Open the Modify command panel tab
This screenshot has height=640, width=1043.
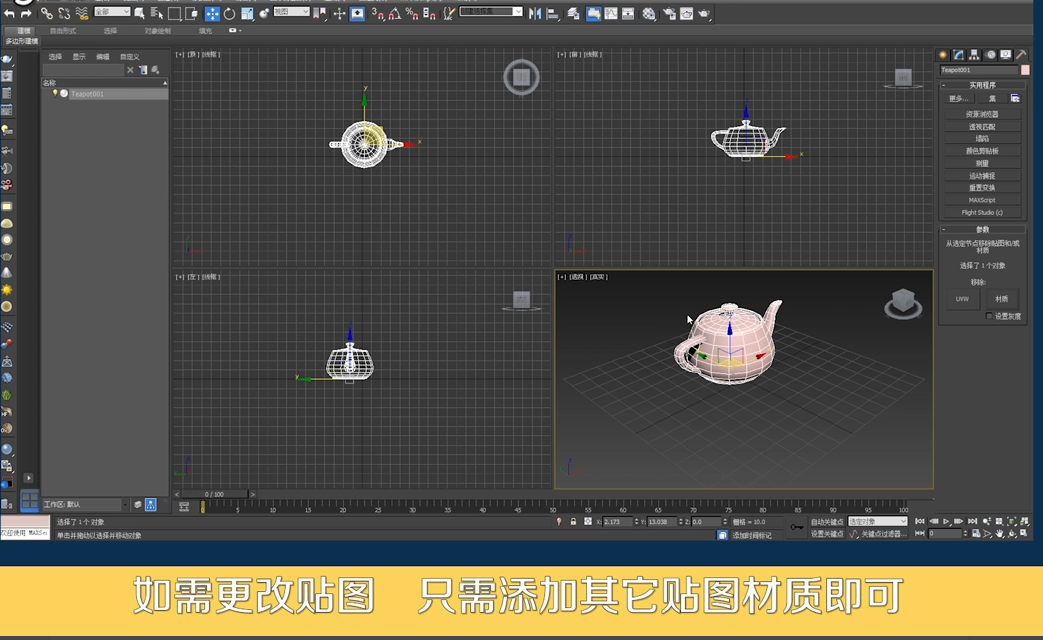958,55
